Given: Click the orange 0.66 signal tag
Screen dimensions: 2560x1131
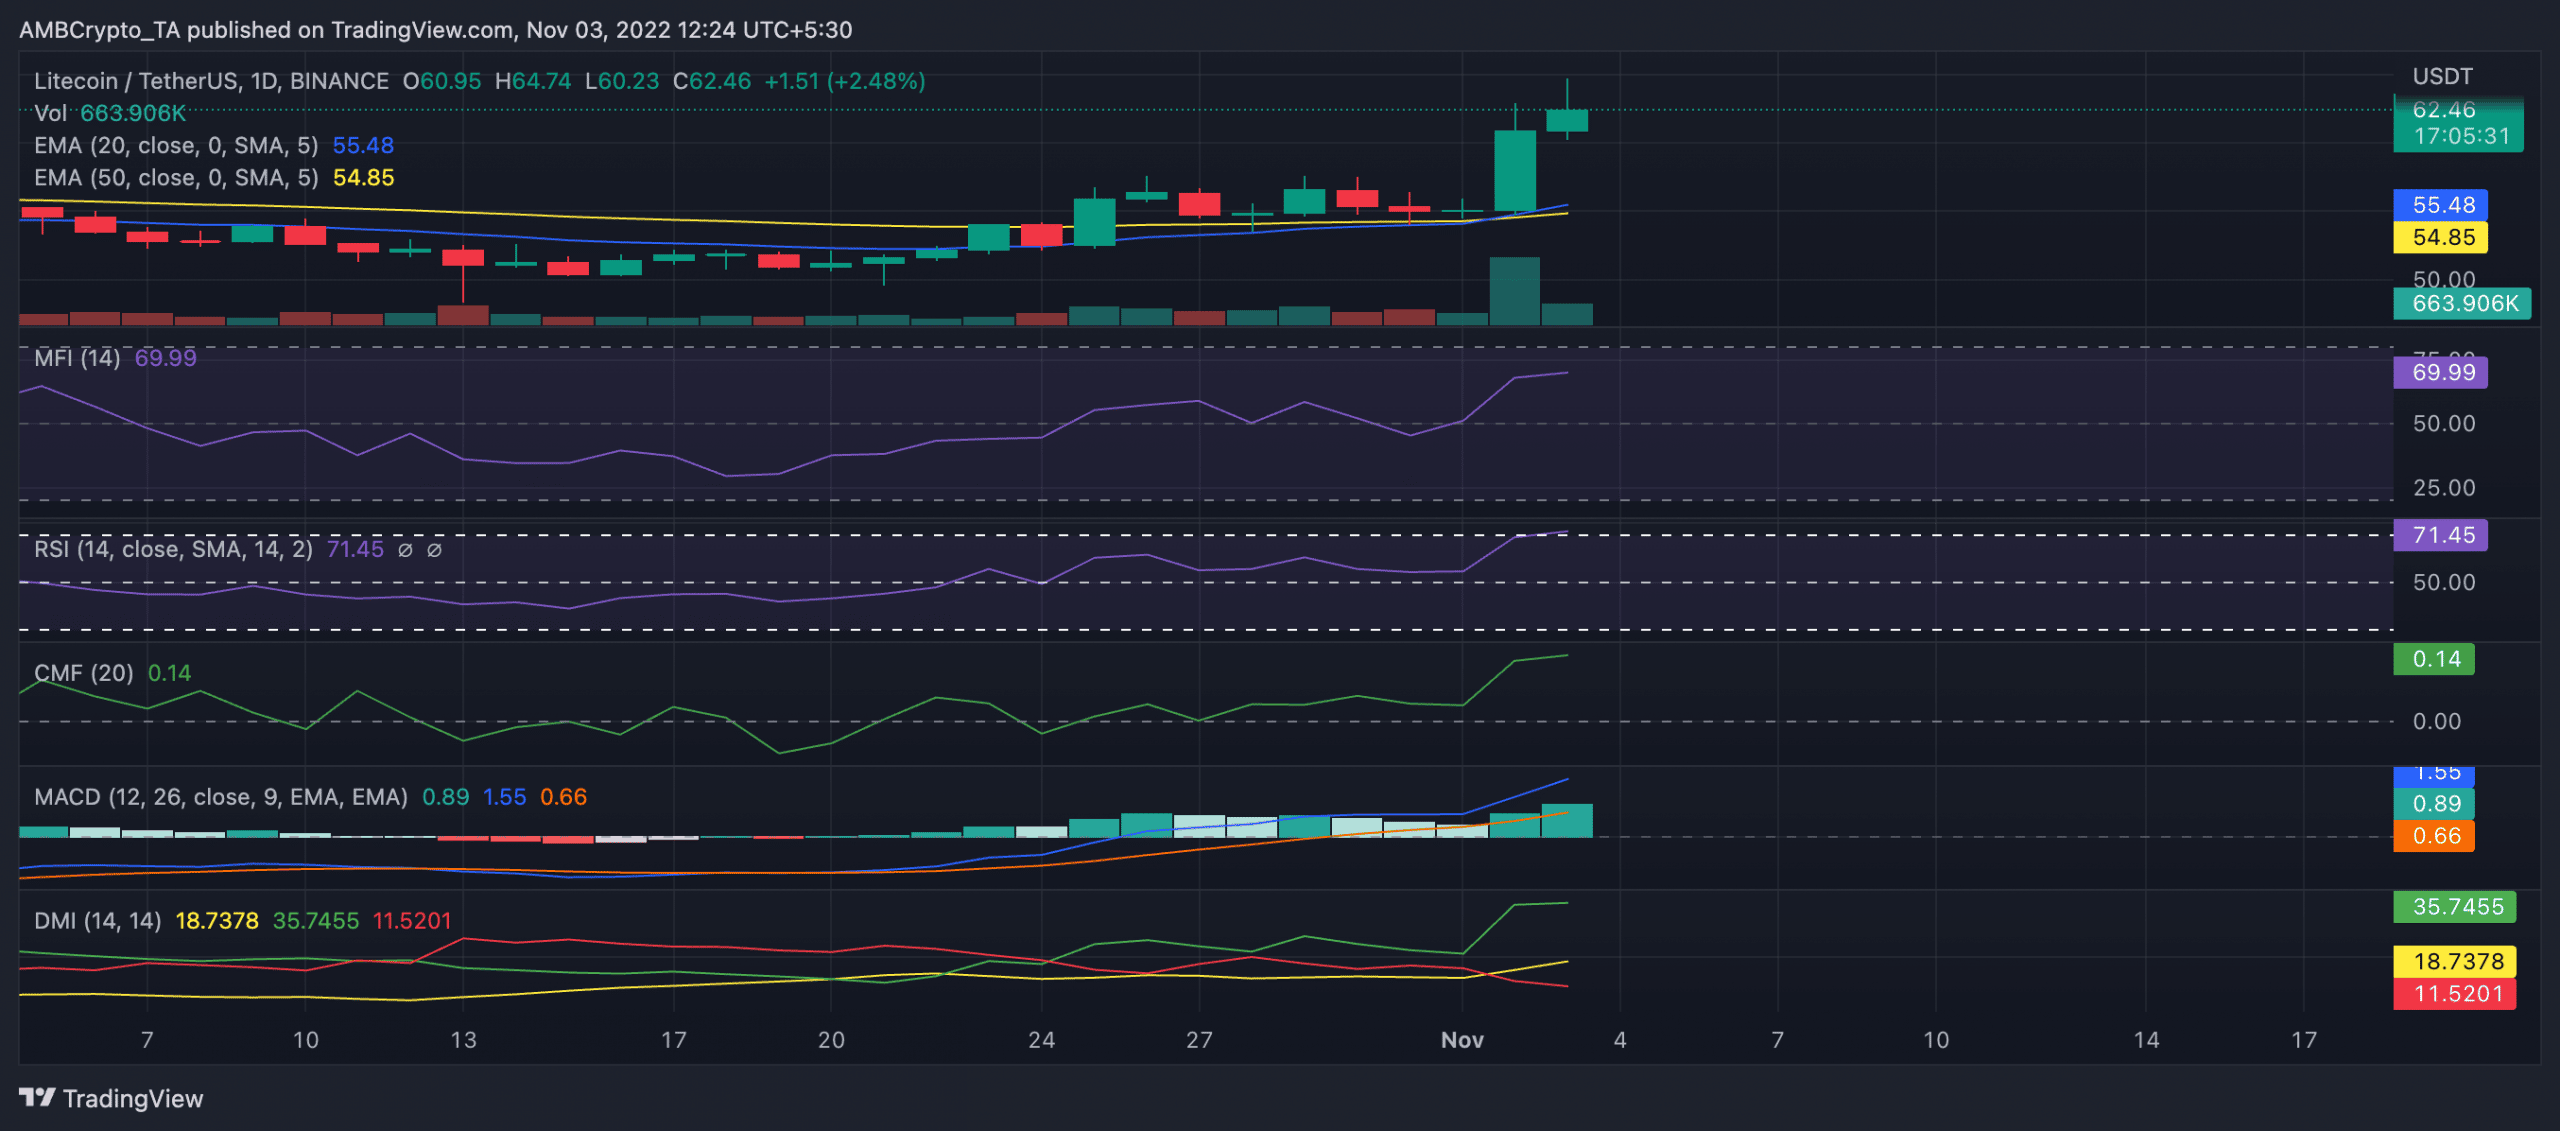Looking at the screenshot, I should [2434, 836].
